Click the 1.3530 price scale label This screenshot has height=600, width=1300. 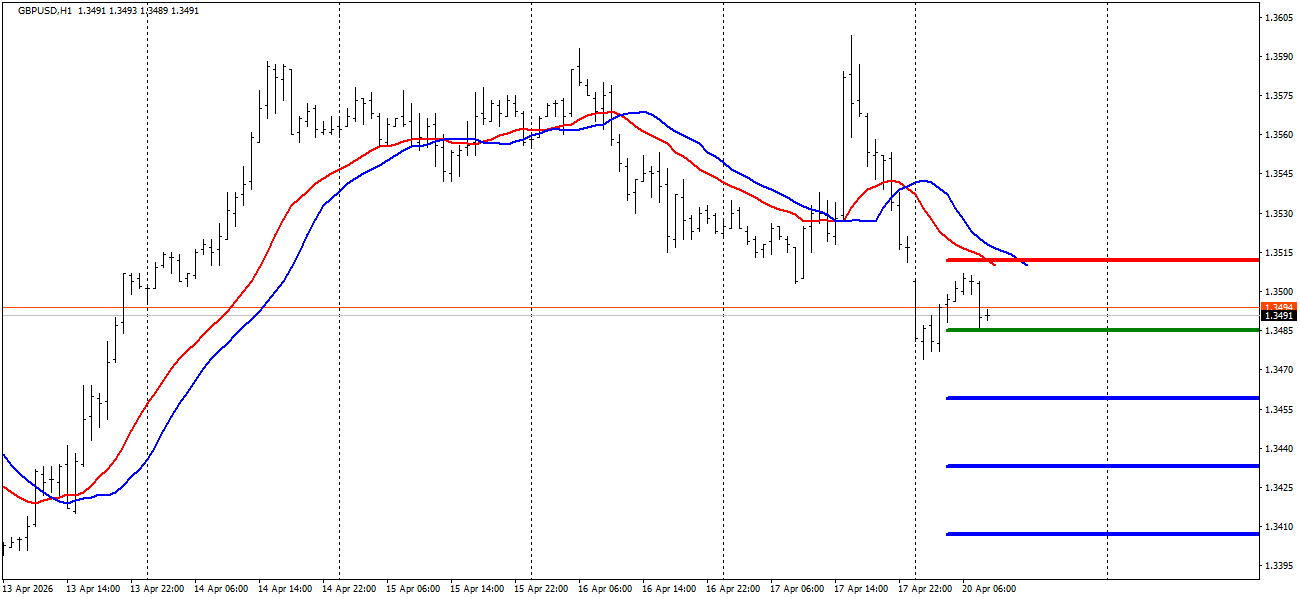[1279, 213]
